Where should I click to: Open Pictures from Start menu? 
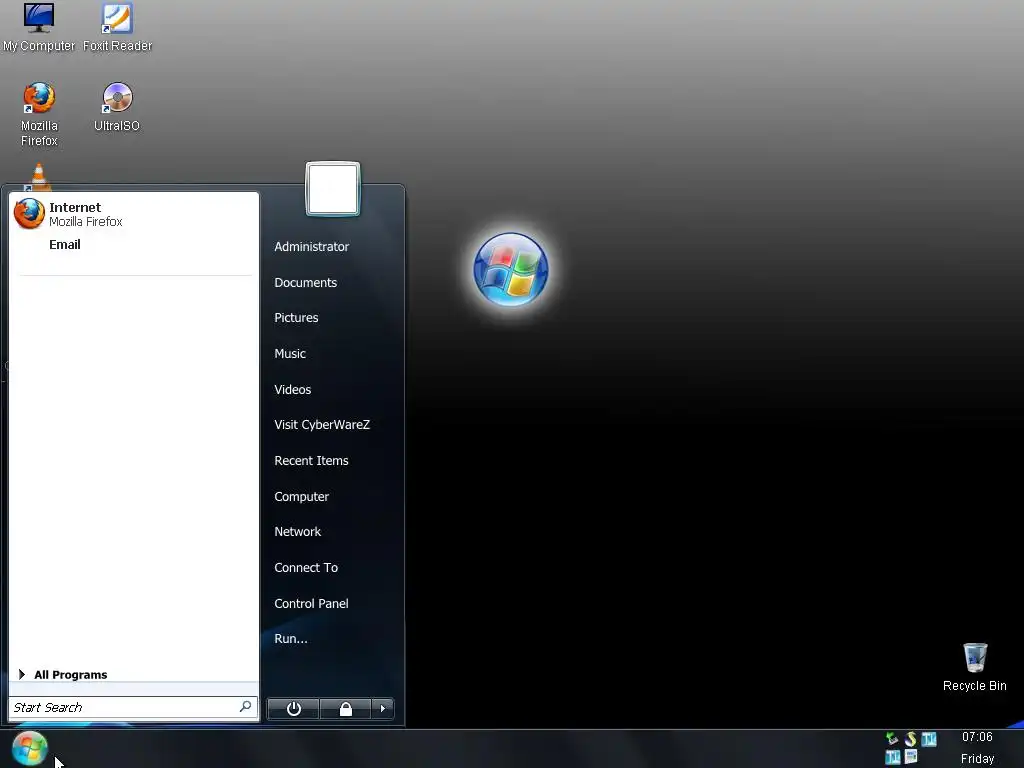(x=296, y=318)
